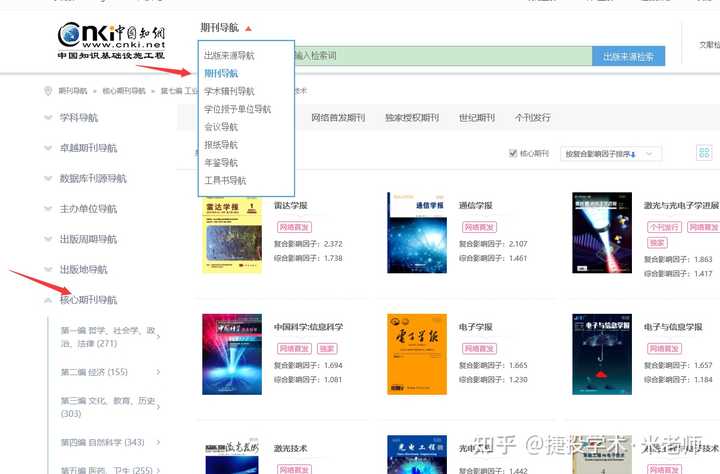Select 出版来源导航 in the dropdown menu

point(229,56)
